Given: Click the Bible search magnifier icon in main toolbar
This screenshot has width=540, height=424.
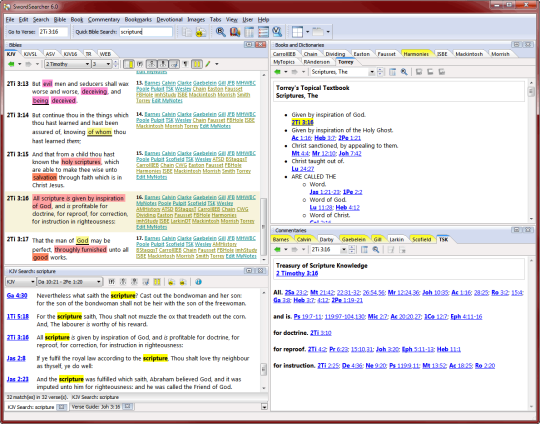Looking at the screenshot, I should 220,32.
